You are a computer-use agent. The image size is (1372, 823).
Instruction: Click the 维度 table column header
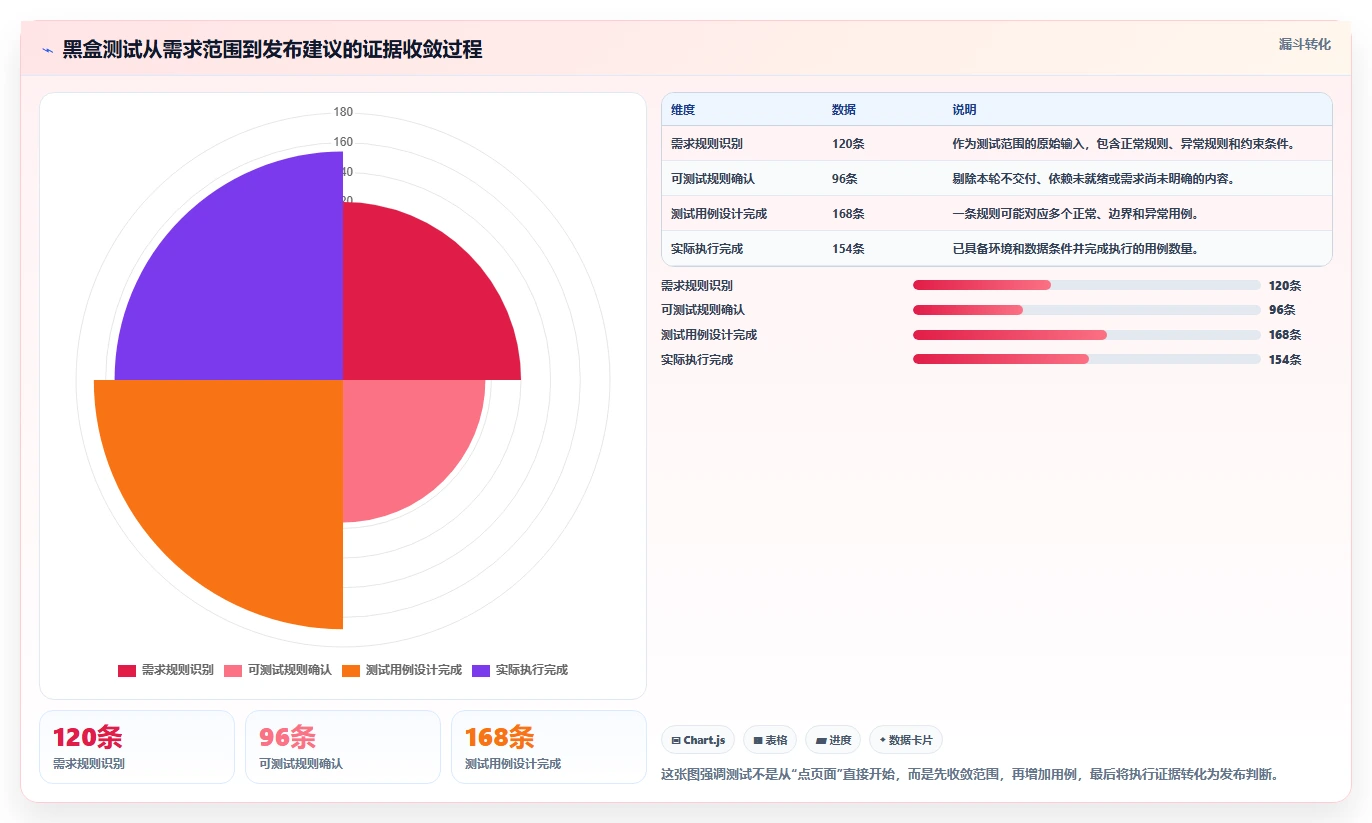pyautogui.click(x=683, y=110)
